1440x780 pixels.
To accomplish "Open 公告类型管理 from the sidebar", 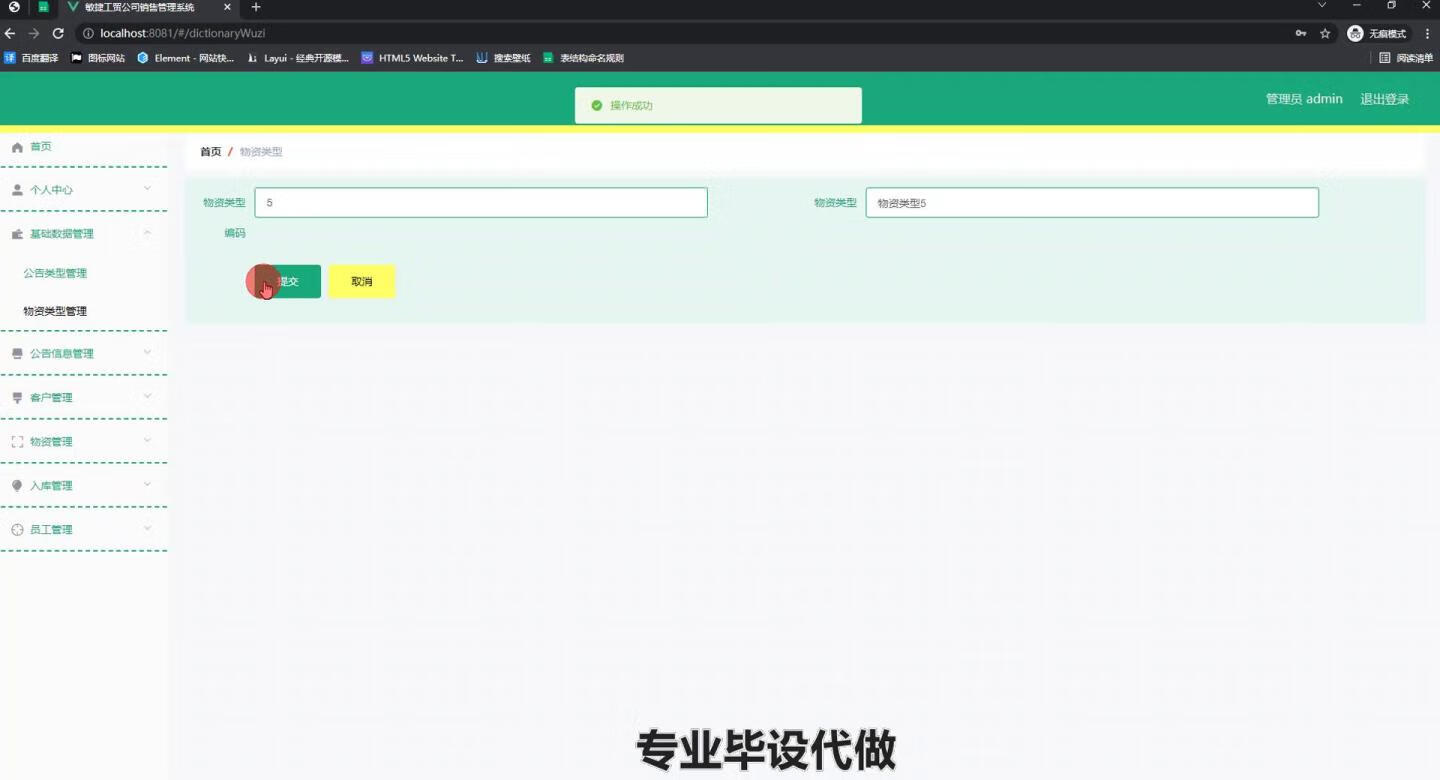I will pyautogui.click(x=55, y=272).
